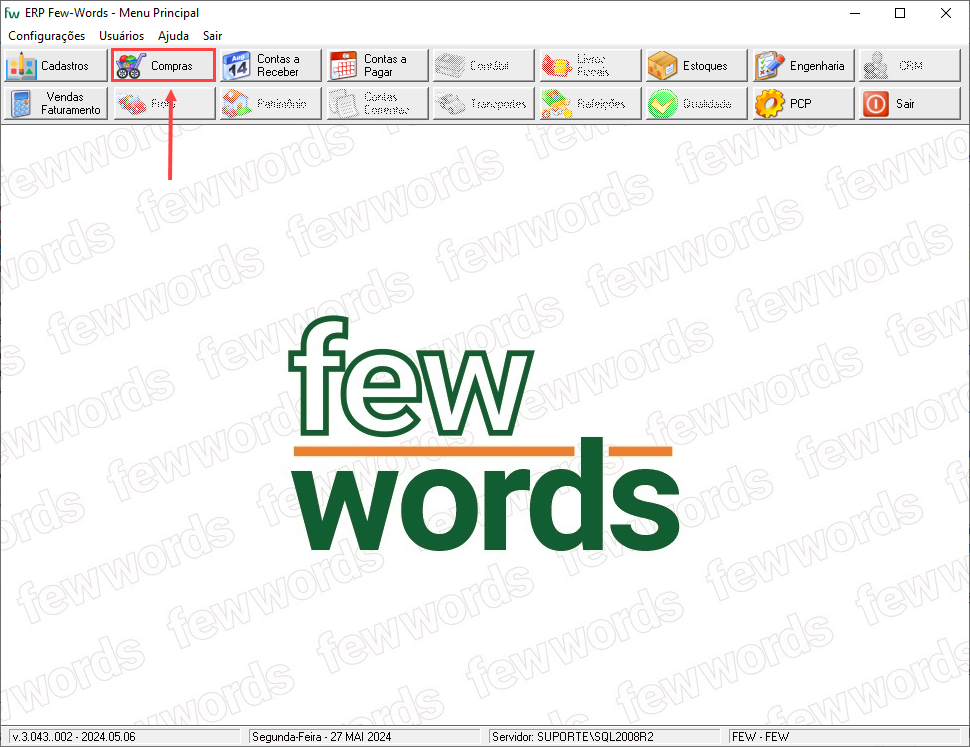This screenshot has height=747, width=970.
Task: Open Contas a Receber calendar module
Action: point(270,66)
